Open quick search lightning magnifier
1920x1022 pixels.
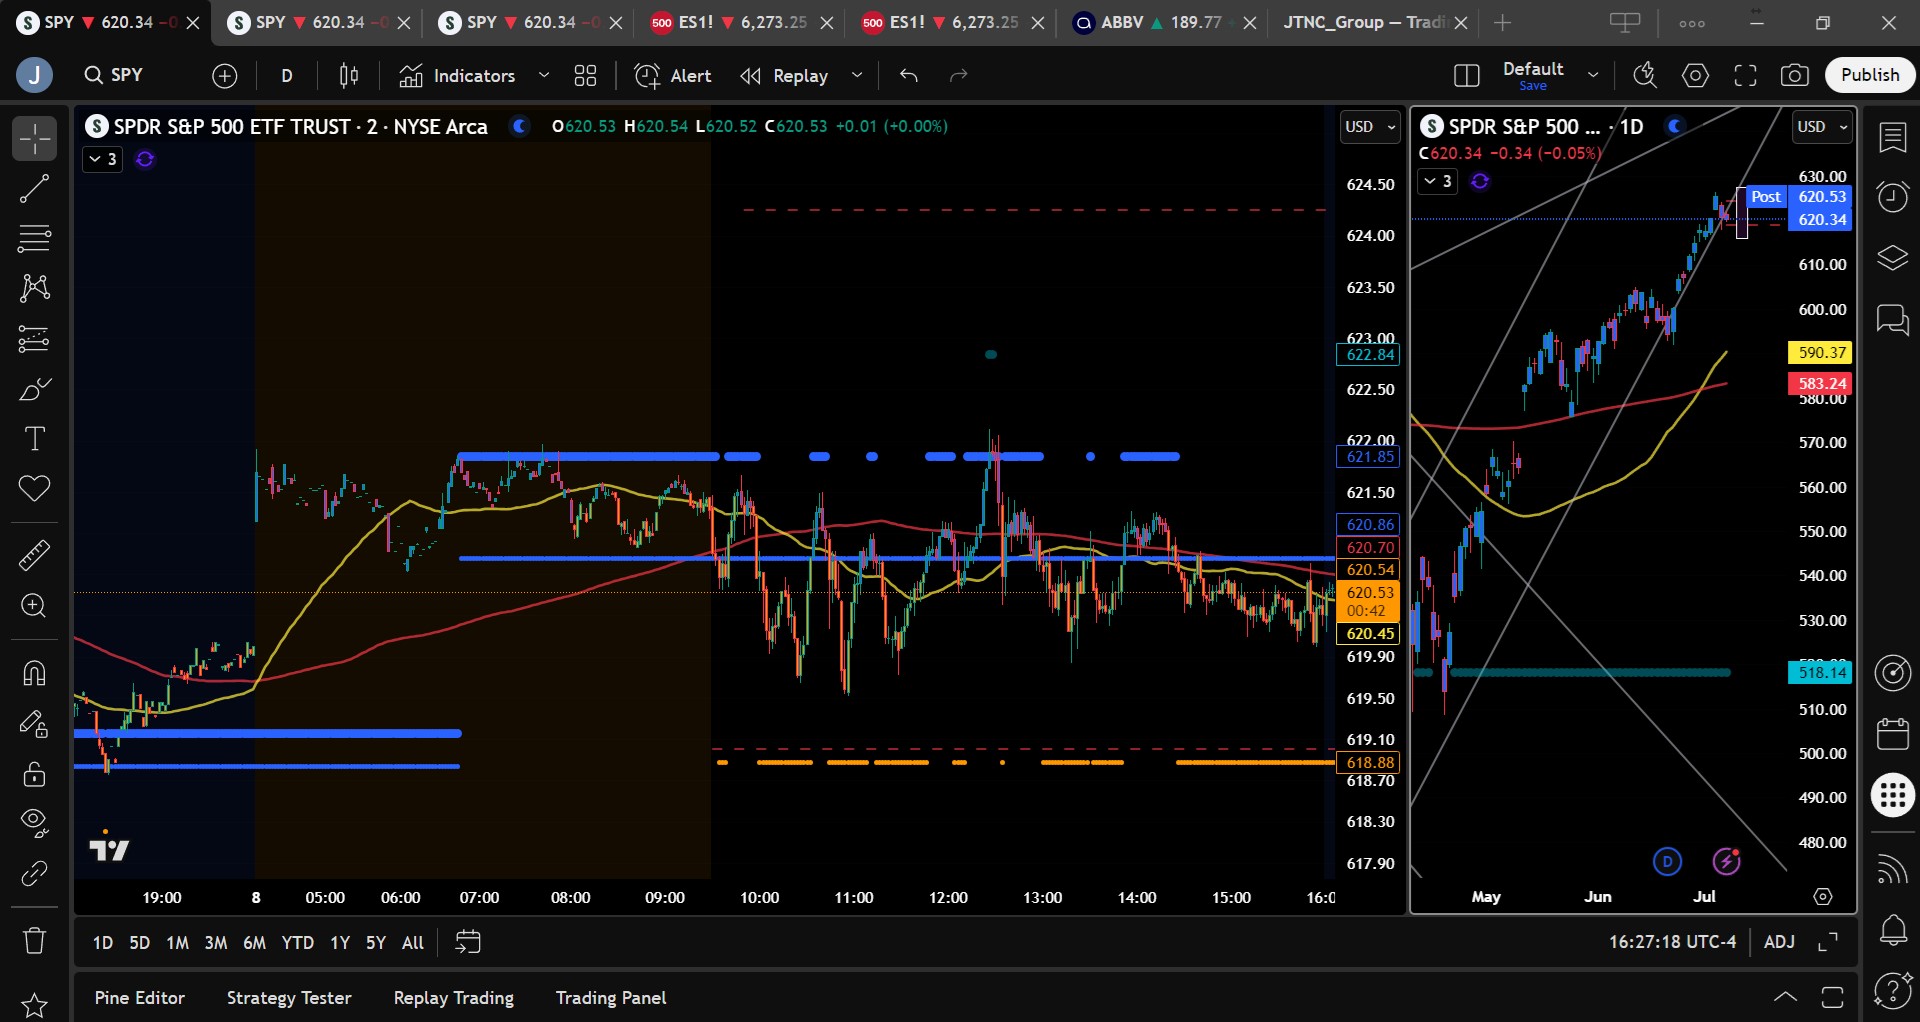(1645, 75)
